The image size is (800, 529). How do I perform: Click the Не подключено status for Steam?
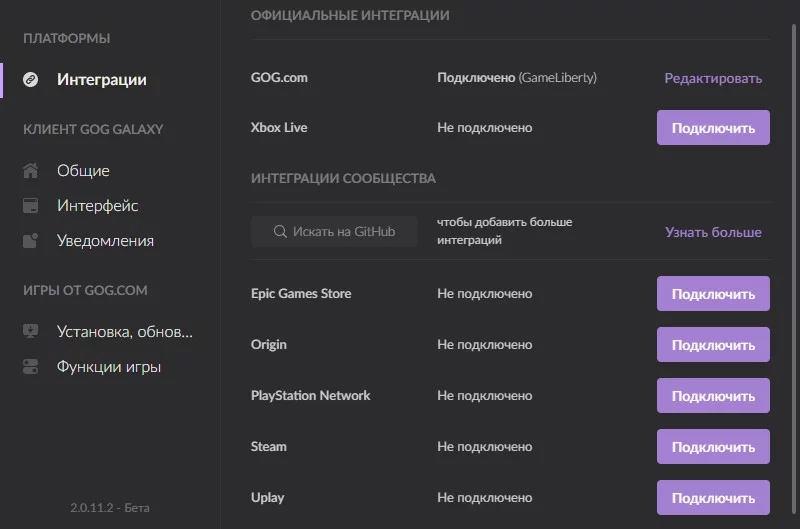tap(485, 446)
